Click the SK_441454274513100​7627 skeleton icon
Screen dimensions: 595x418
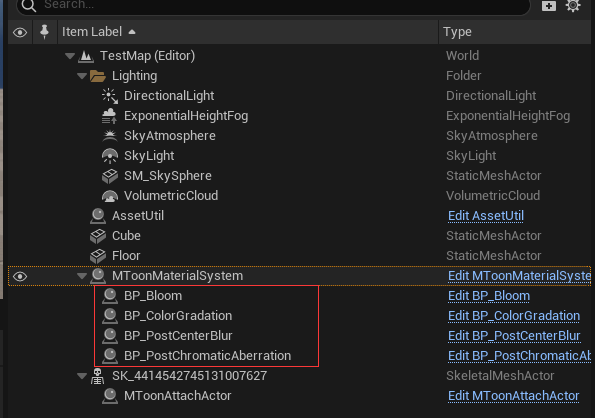click(x=98, y=376)
